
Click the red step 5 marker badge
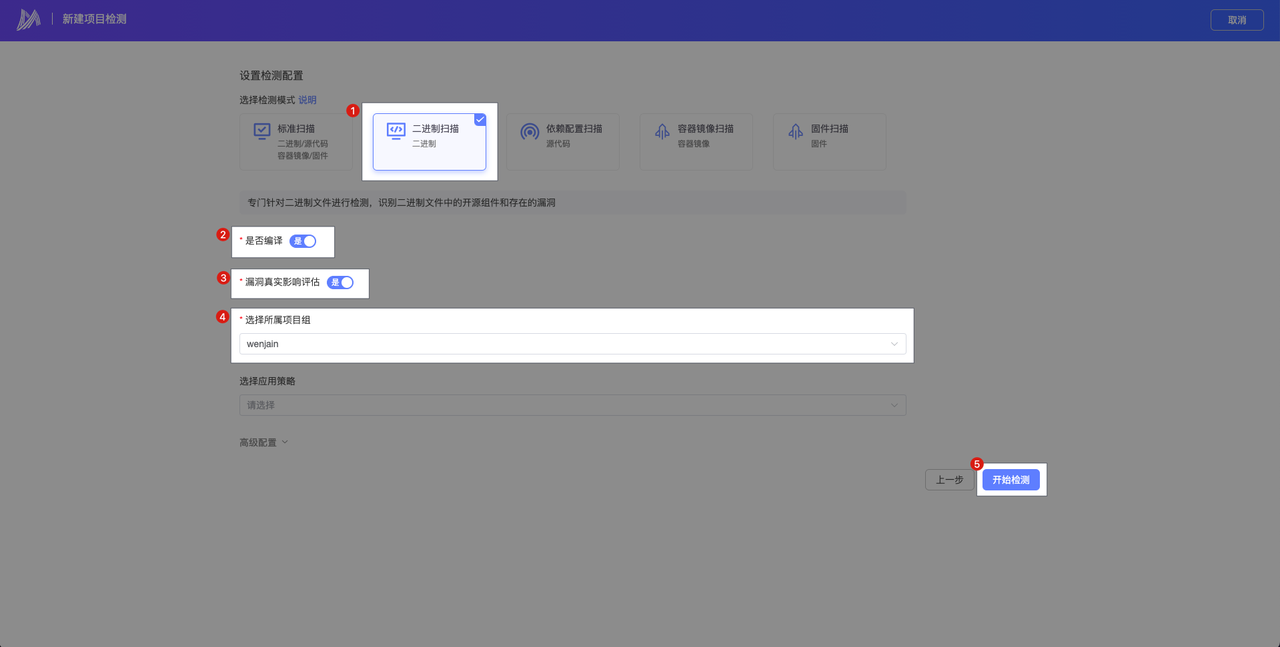[x=977, y=464]
